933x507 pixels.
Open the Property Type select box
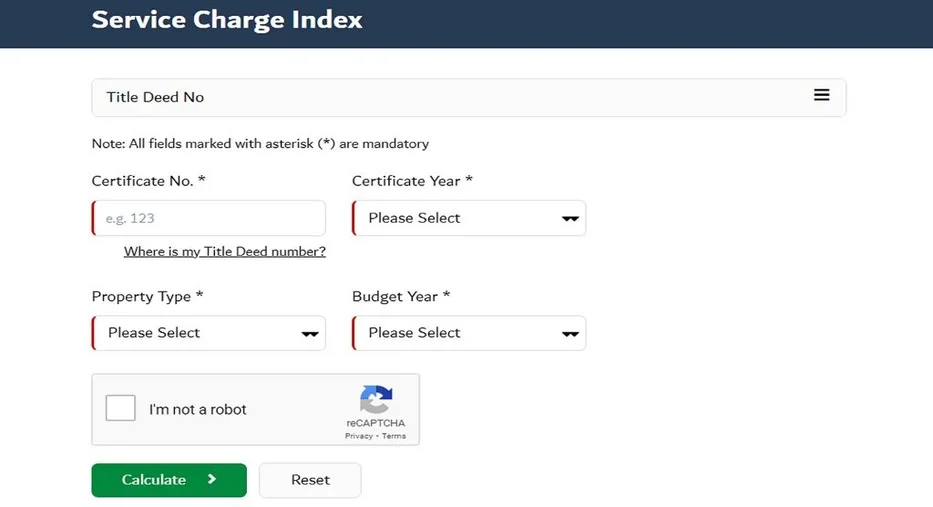point(208,333)
